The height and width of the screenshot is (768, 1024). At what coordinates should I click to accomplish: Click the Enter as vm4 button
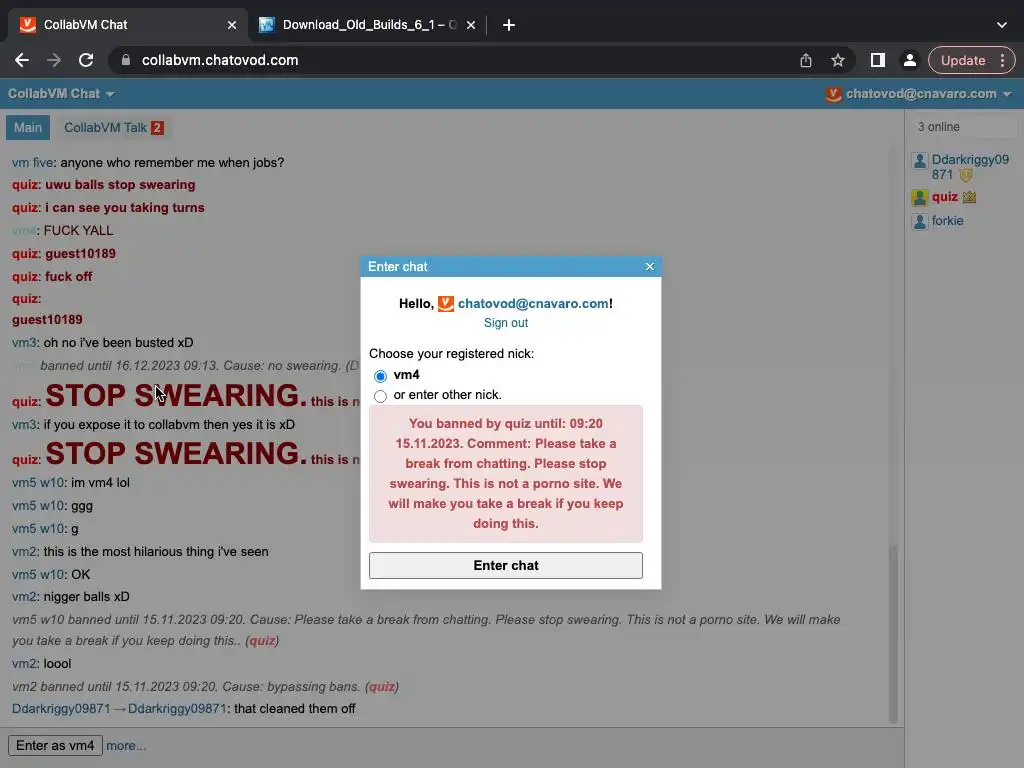tap(55, 745)
